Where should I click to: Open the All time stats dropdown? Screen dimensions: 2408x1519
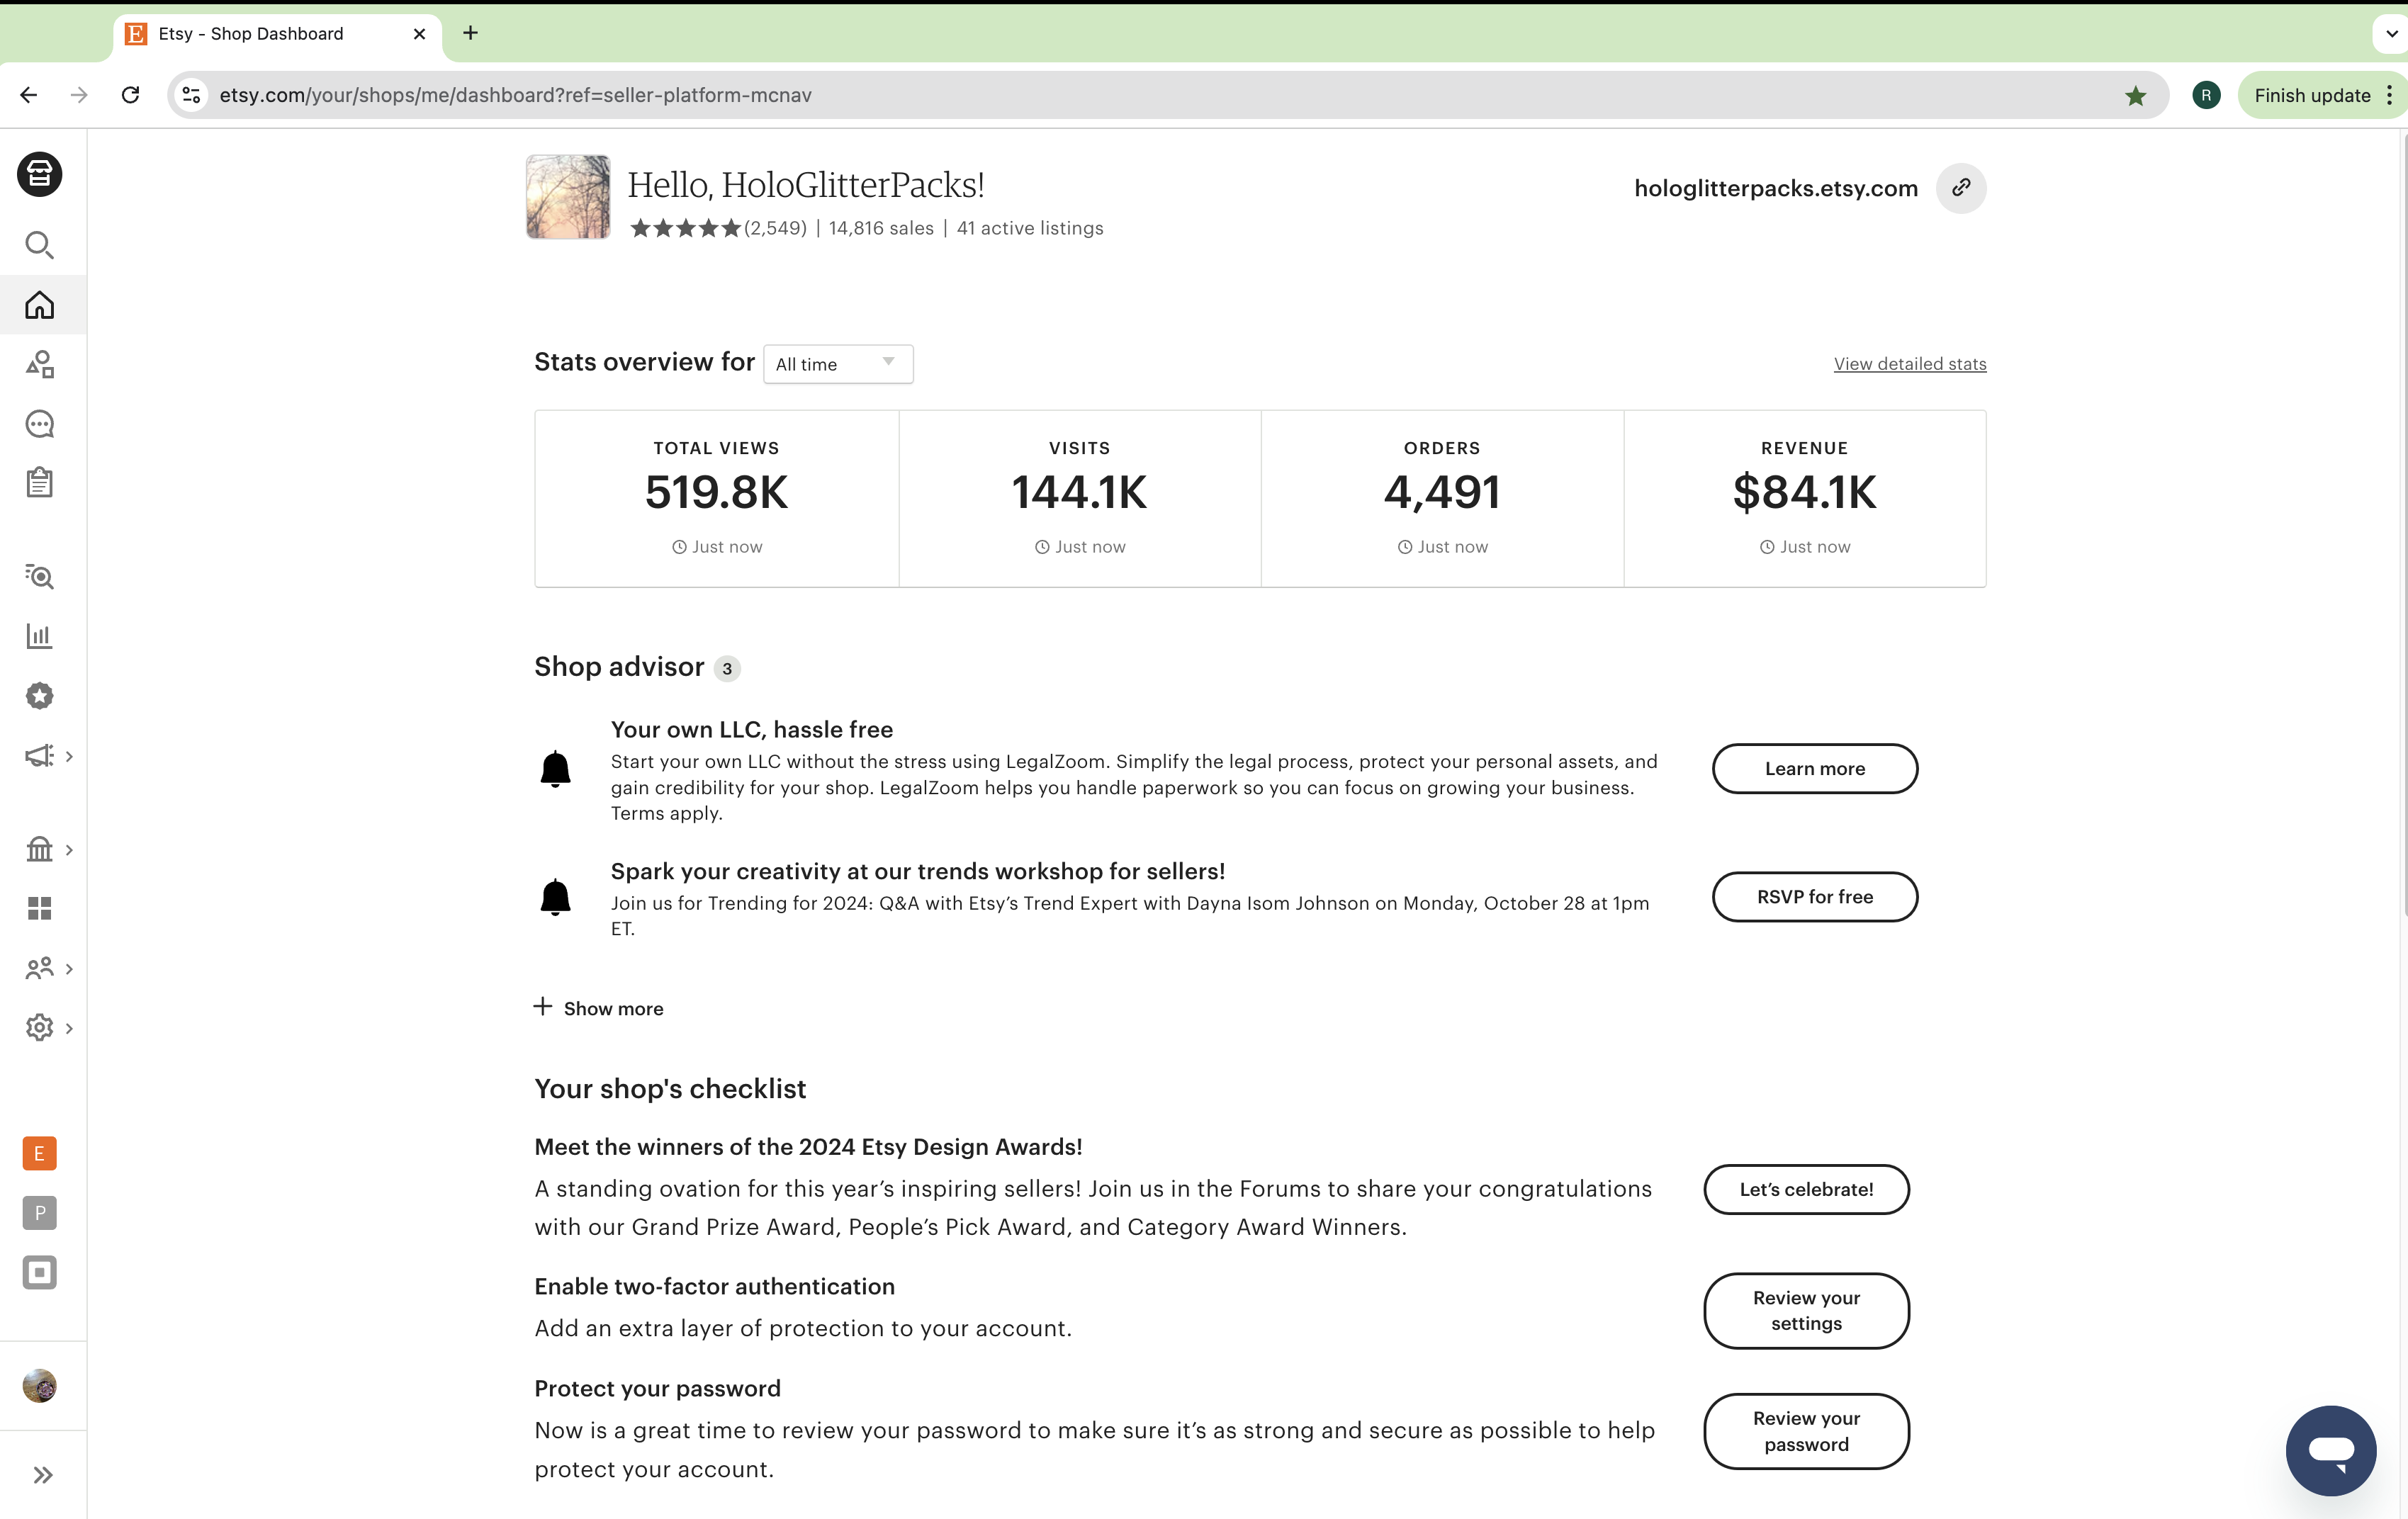(x=838, y=363)
